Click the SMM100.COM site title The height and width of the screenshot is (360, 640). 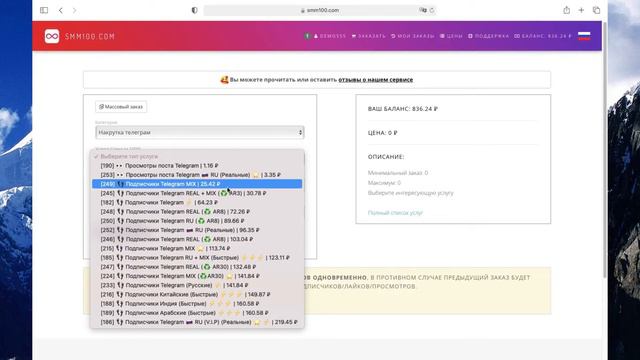coord(90,36)
